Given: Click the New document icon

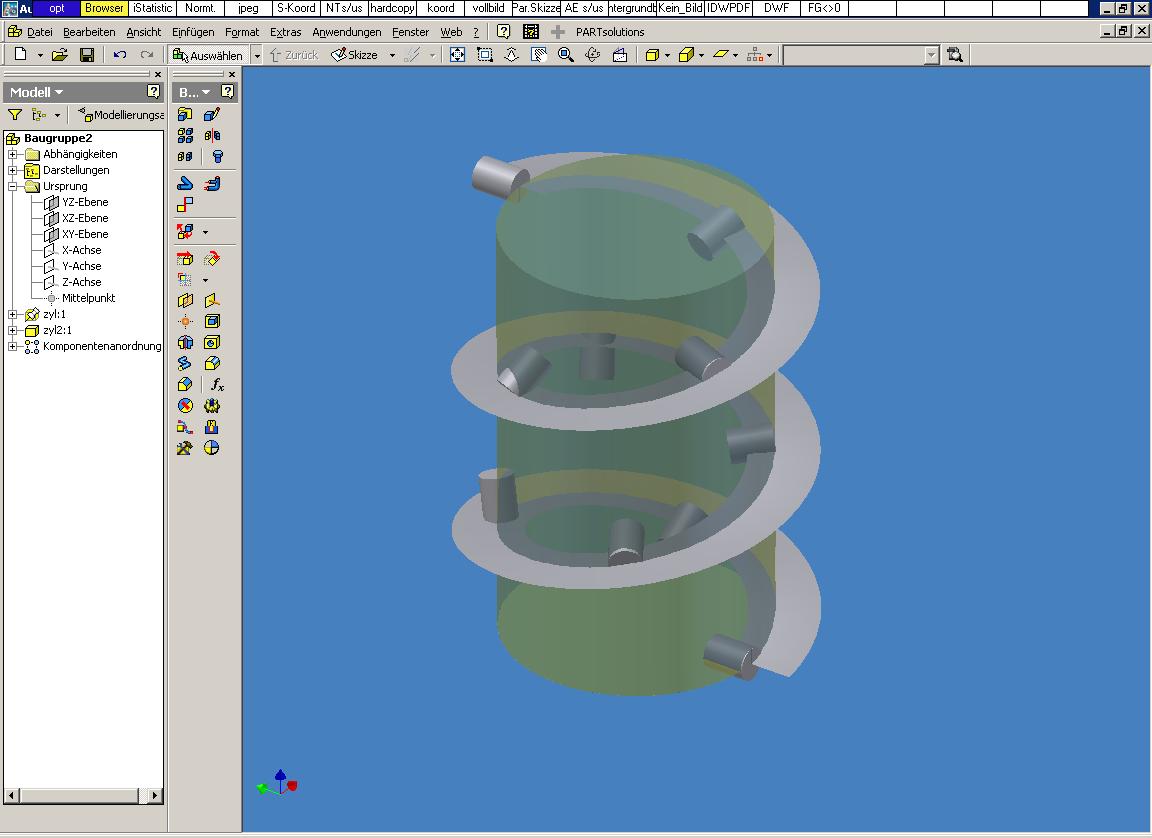Looking at the screenshot, I should pos(21,54).
